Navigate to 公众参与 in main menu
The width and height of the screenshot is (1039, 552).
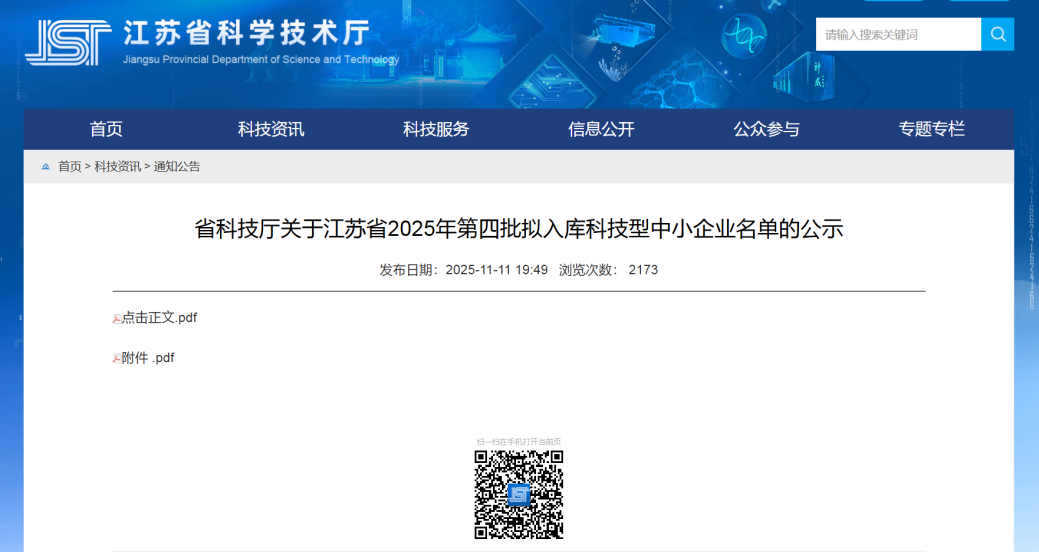click(x=766, y=129)
